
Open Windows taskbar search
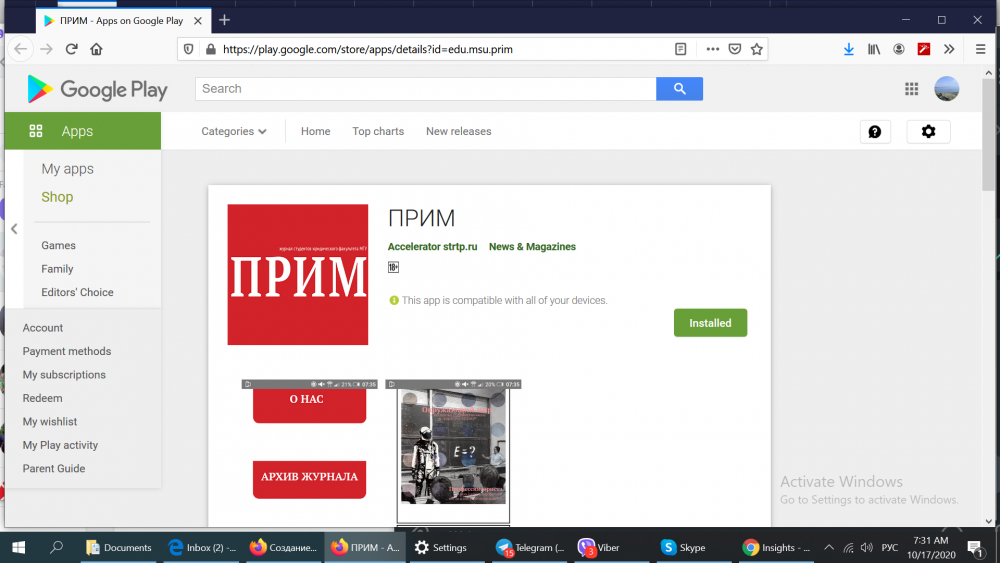(56, 547)
